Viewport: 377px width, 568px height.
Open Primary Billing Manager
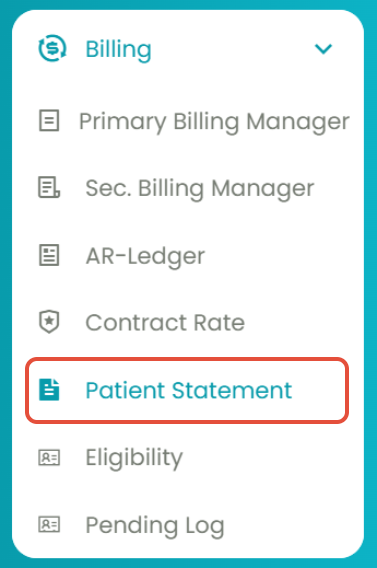click(x=214, y=121)
